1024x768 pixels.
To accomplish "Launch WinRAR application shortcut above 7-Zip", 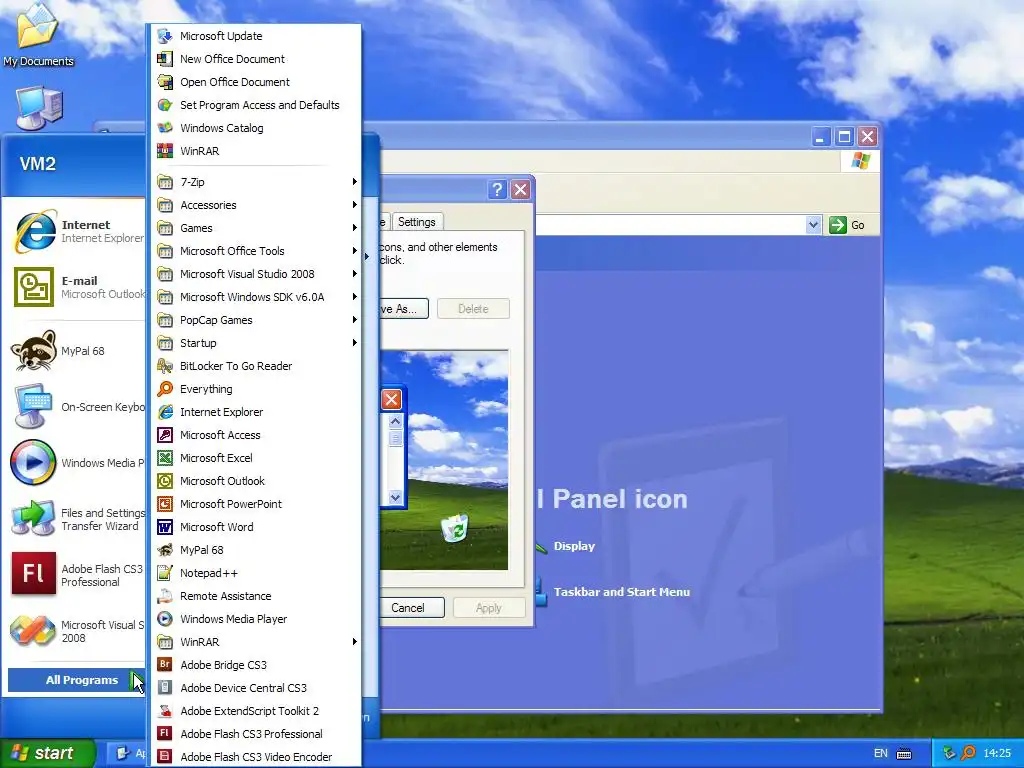I will [256, 151].
